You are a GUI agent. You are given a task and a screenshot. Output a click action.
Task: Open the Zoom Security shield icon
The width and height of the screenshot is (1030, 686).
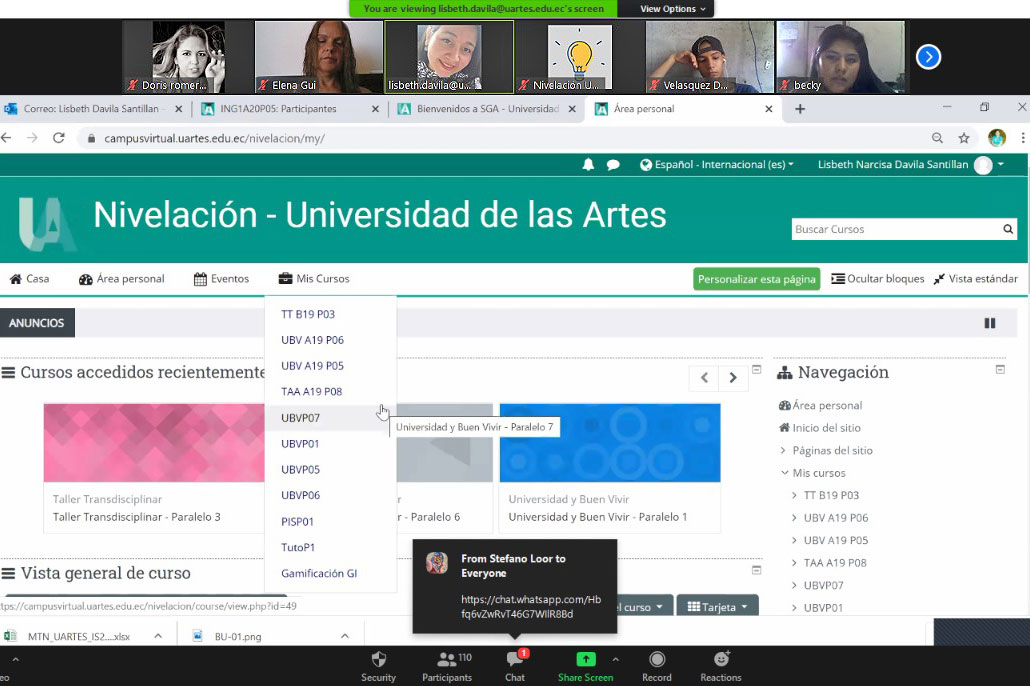tap(378, 660)
